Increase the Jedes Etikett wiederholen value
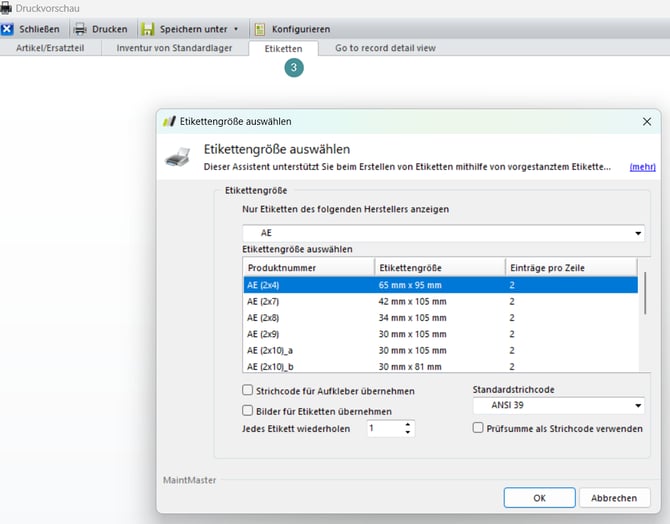Screen dimensions: 670x524 point(407,424)
